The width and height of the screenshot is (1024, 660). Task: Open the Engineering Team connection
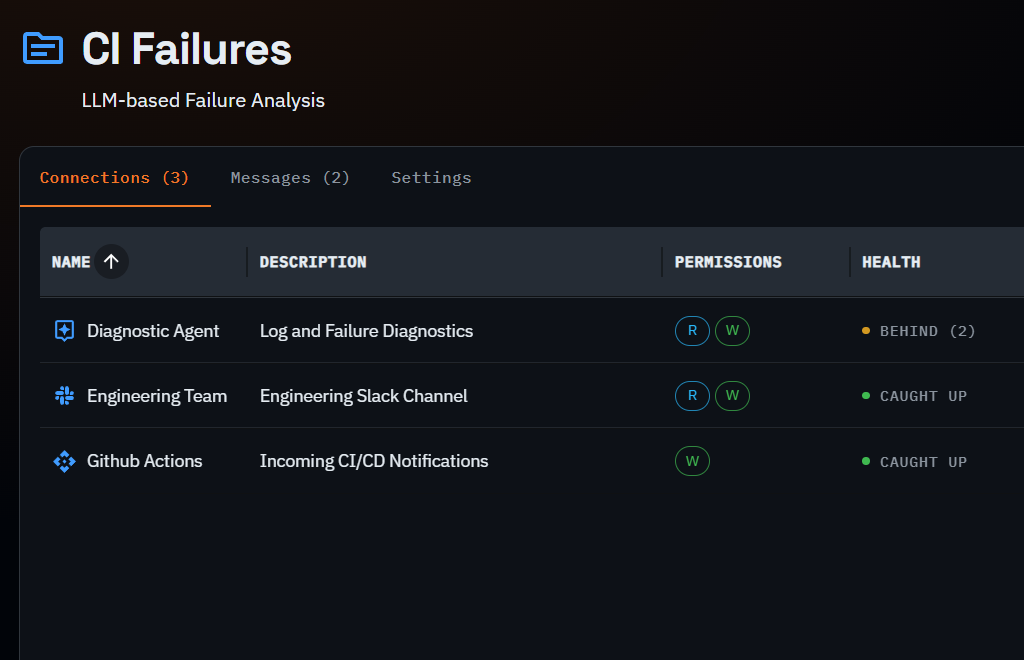point(157,396)
